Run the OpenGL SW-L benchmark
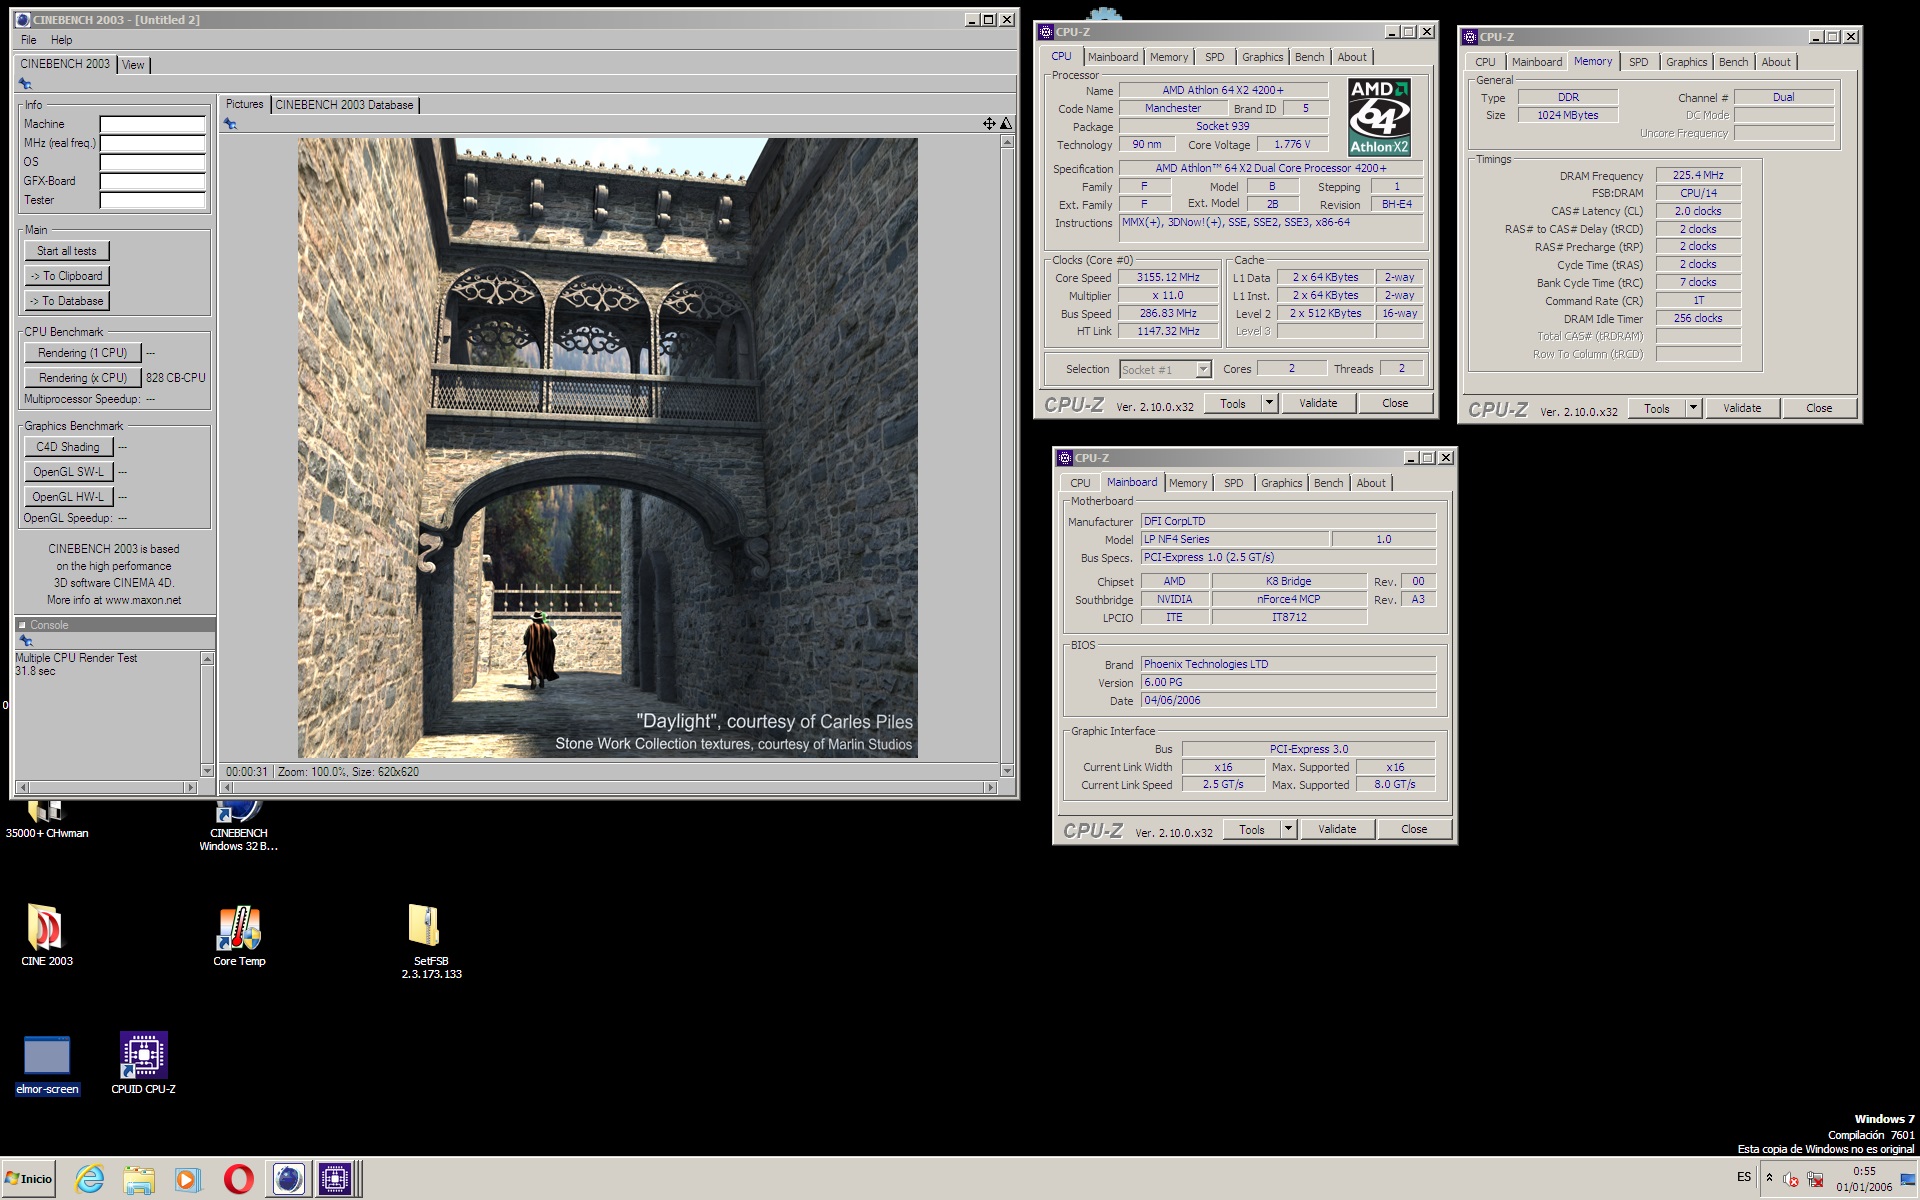This screenshot has height=1200, width=1920. [x=68, y=472]
